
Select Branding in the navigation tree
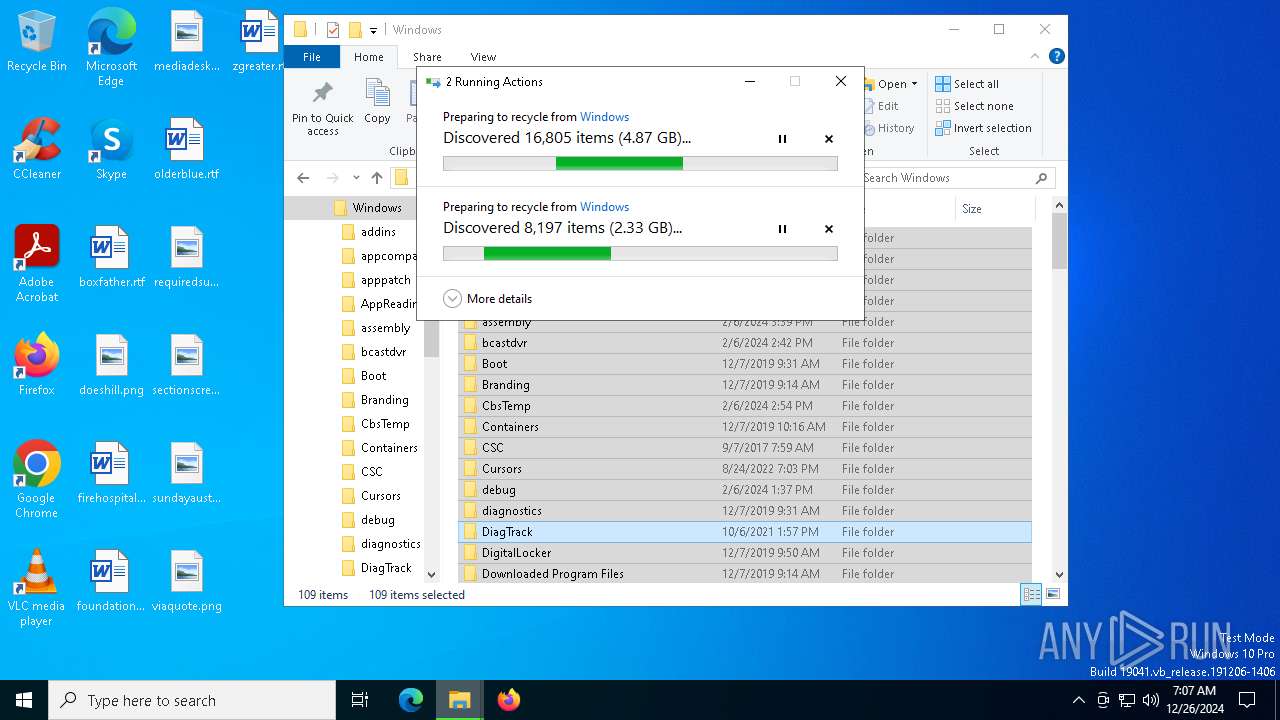pyautogui.click(x=384, y=400)
